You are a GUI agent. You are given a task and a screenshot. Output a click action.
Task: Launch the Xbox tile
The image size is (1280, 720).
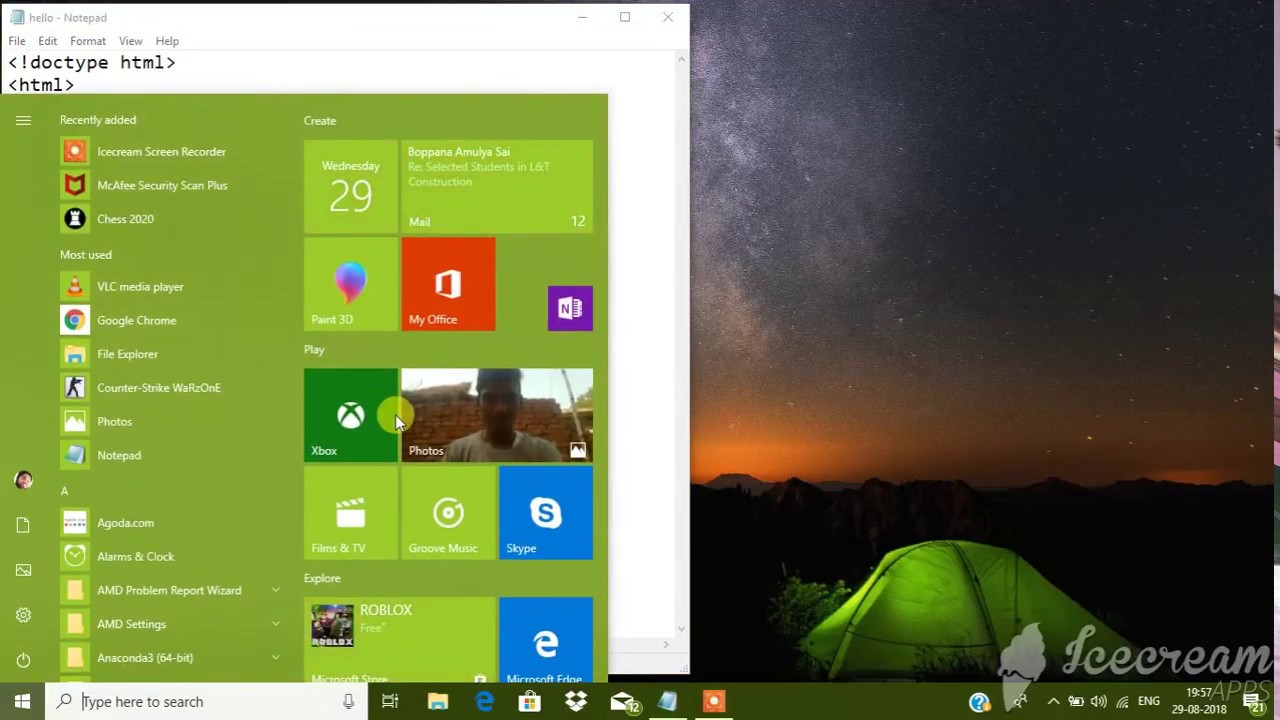(x=350, y=415)
